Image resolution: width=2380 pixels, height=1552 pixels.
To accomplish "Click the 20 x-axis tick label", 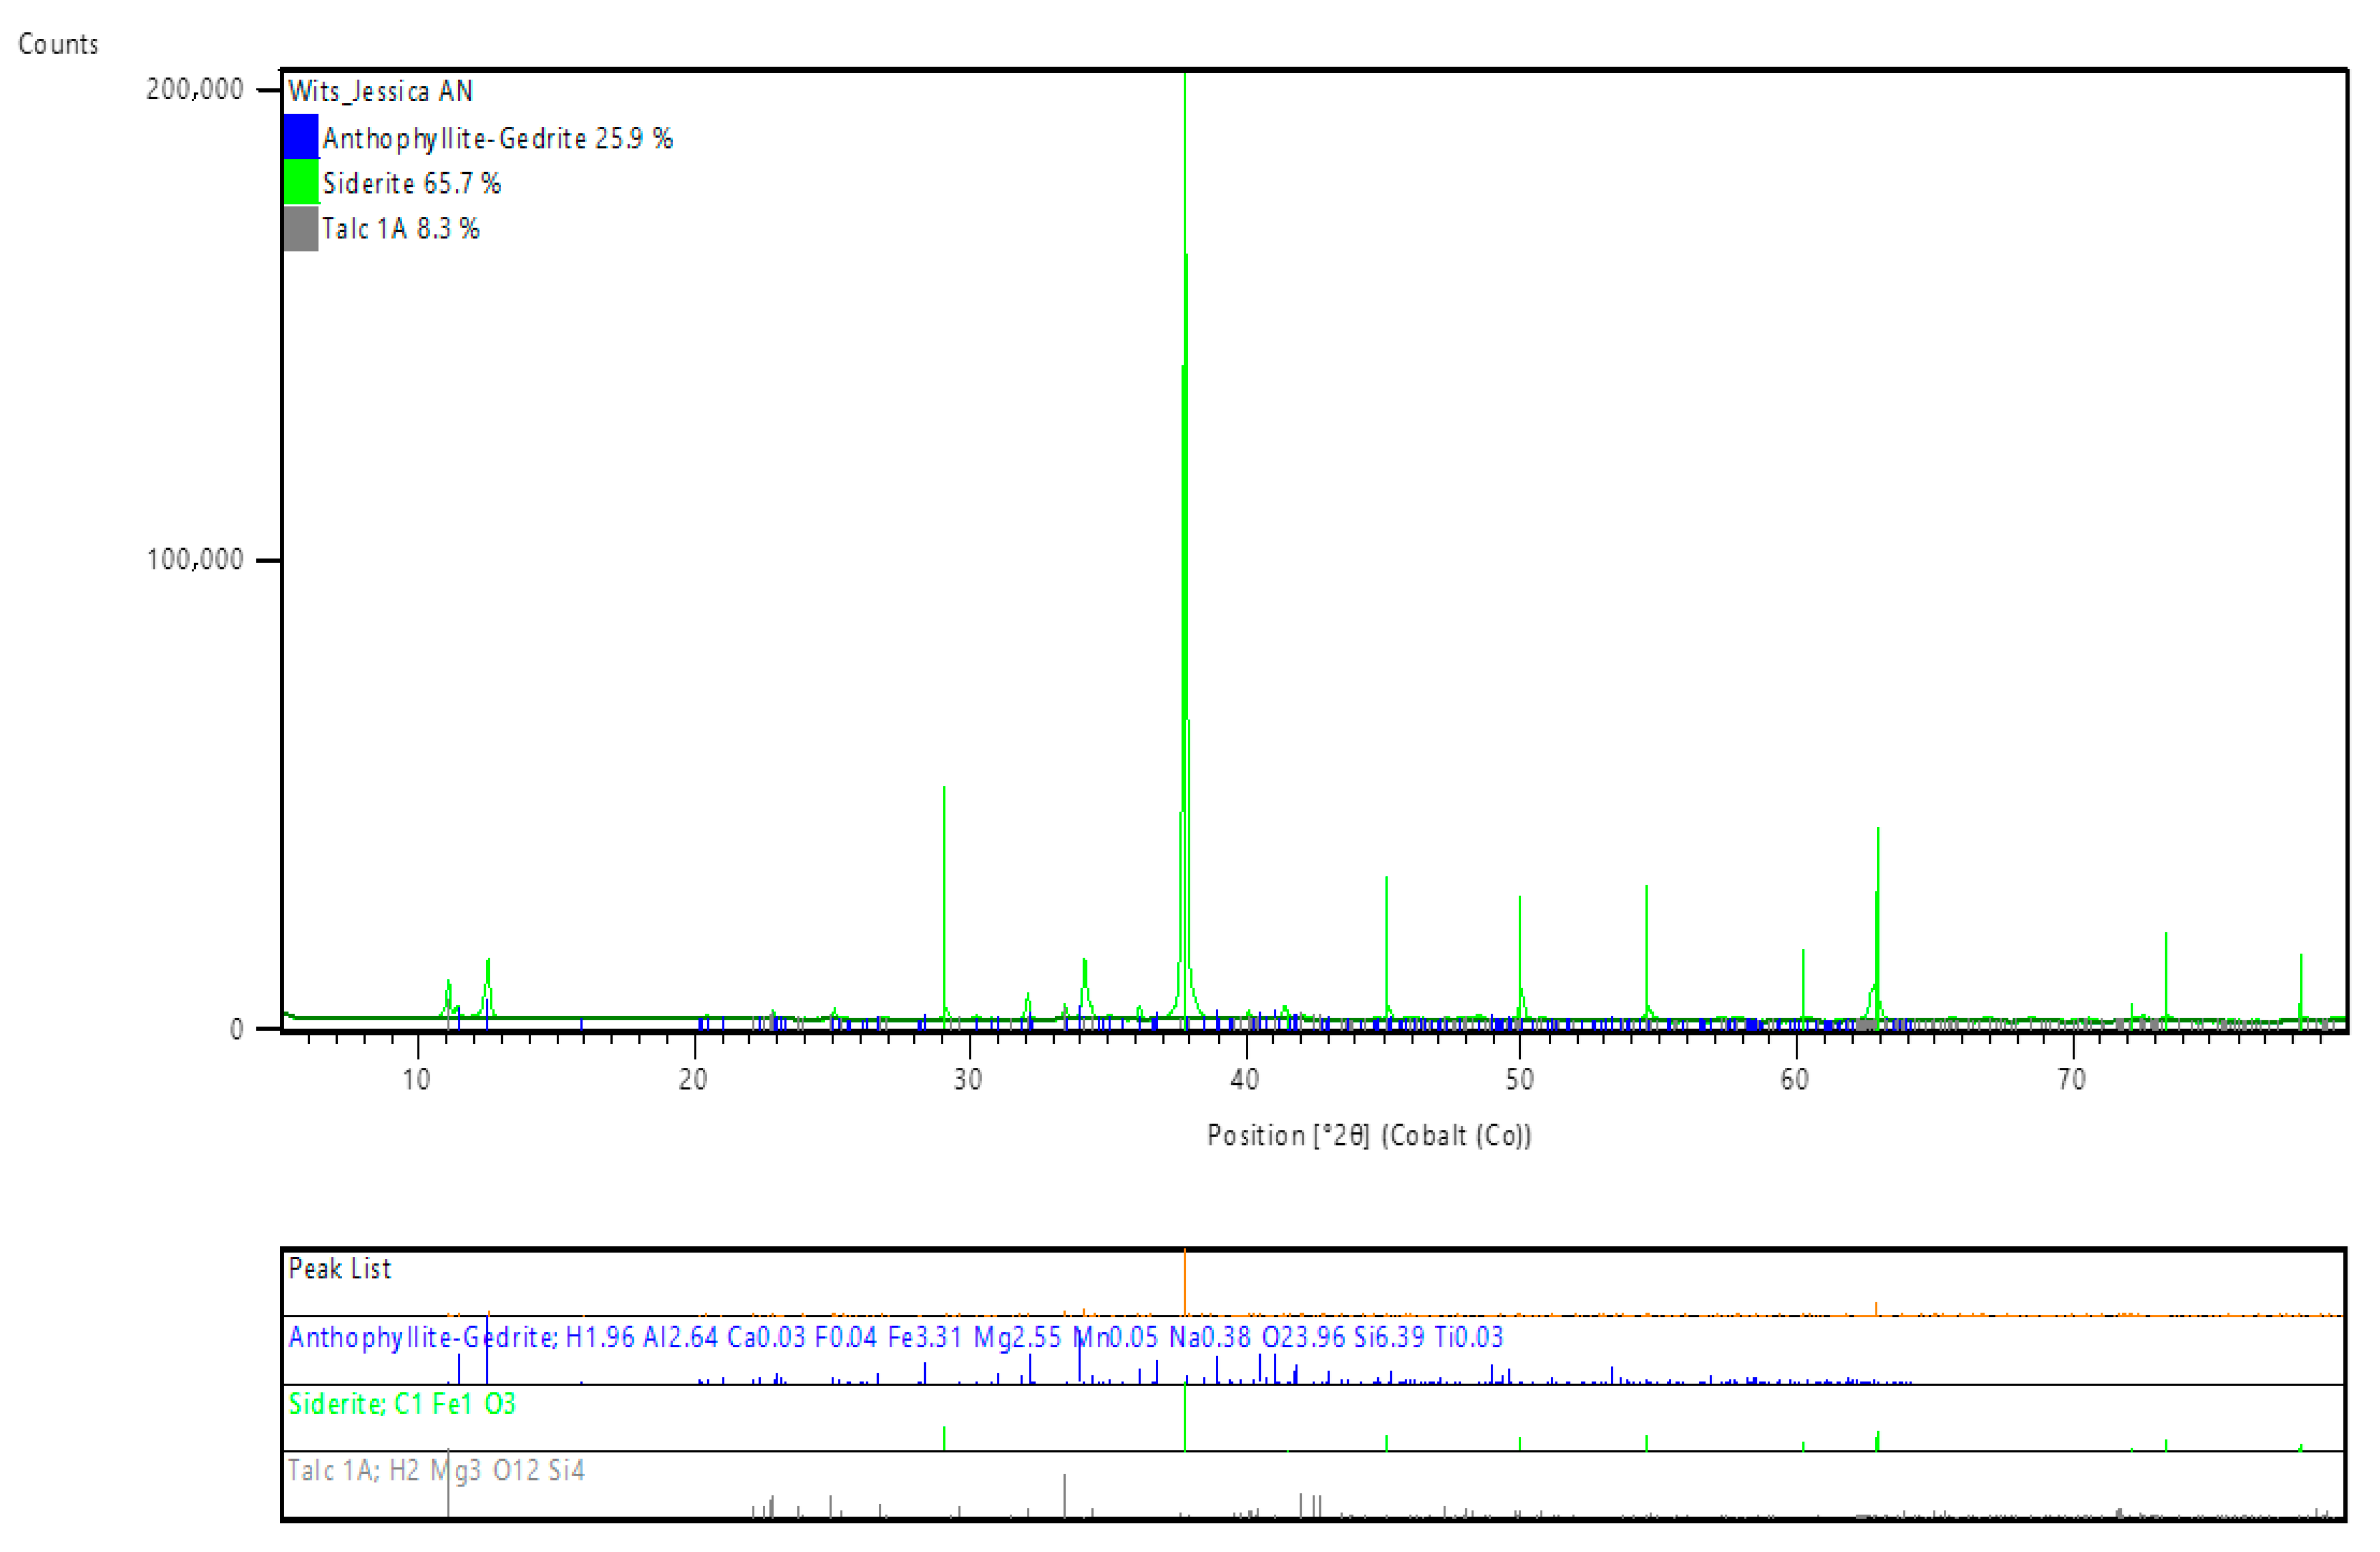I will 693,1079.
